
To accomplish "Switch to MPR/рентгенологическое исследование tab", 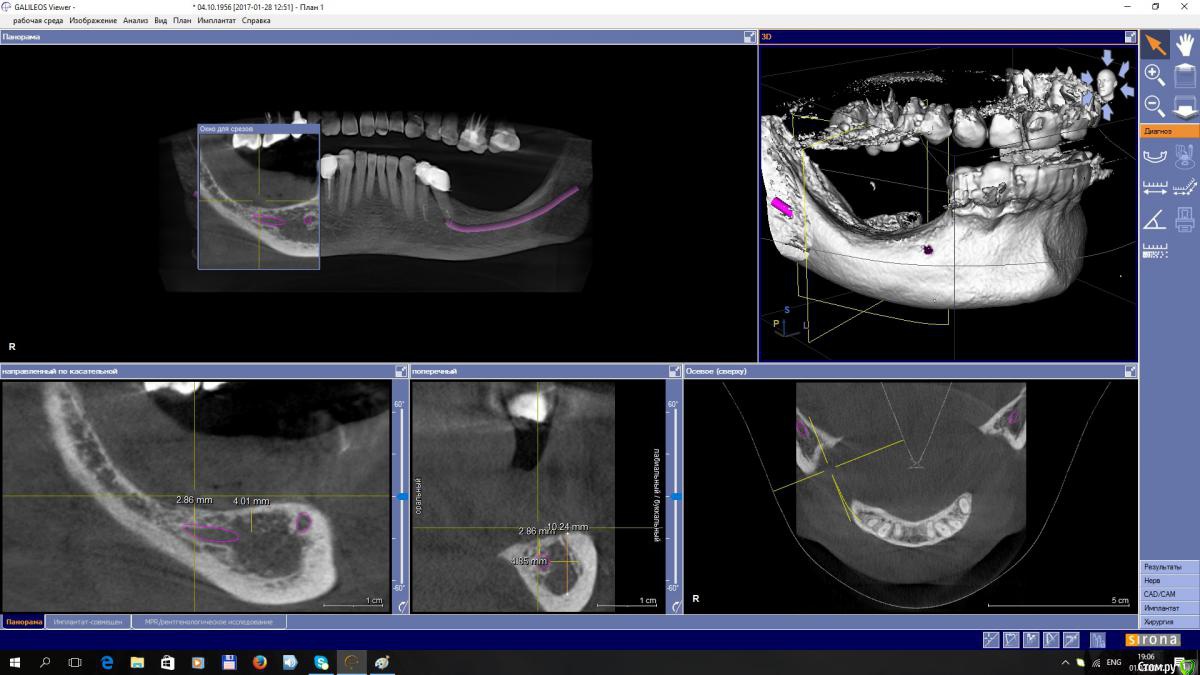I will point(209,622).
